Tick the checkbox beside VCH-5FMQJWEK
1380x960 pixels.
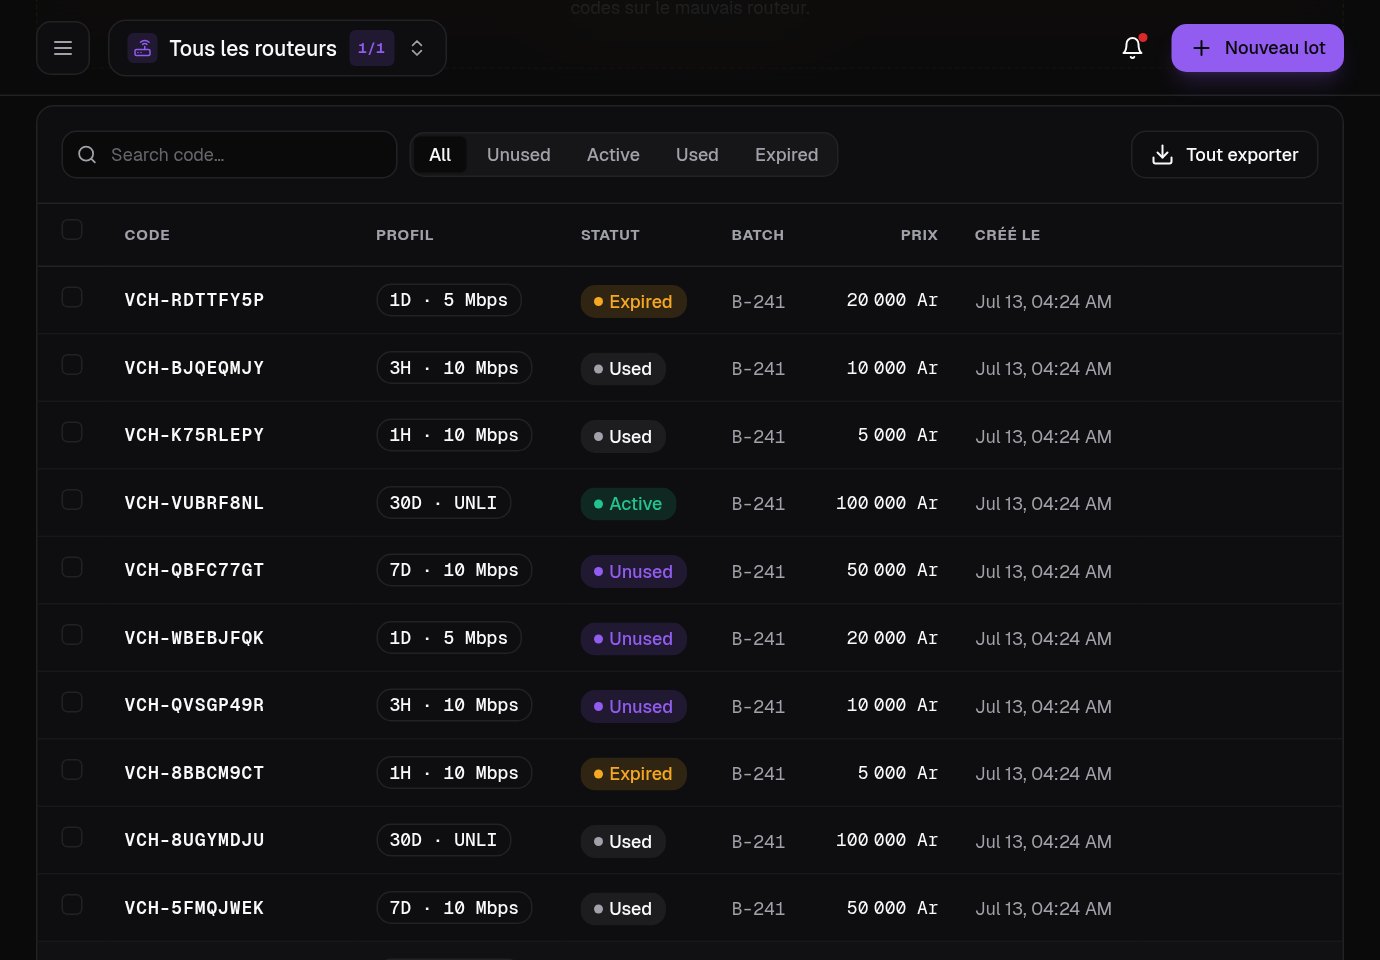72,904
